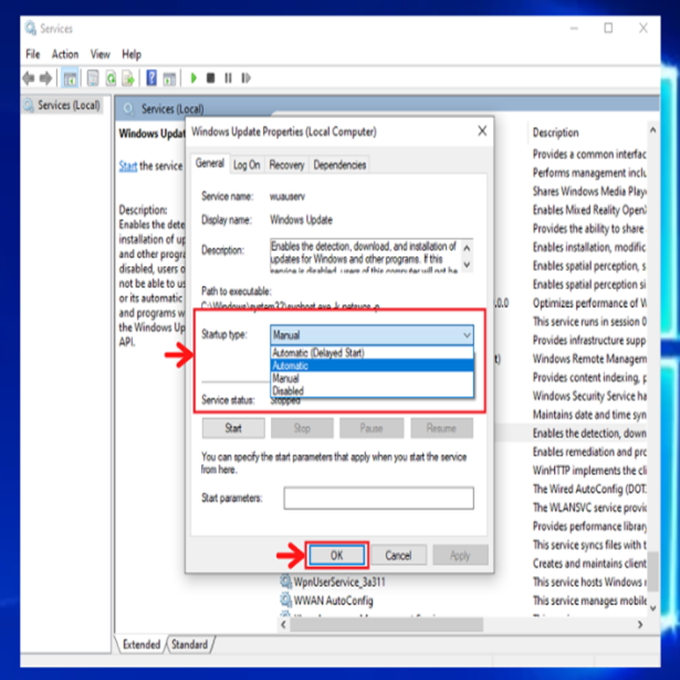
Task: Close the Windows Update Properties dialog
Action: coord(482,131)
